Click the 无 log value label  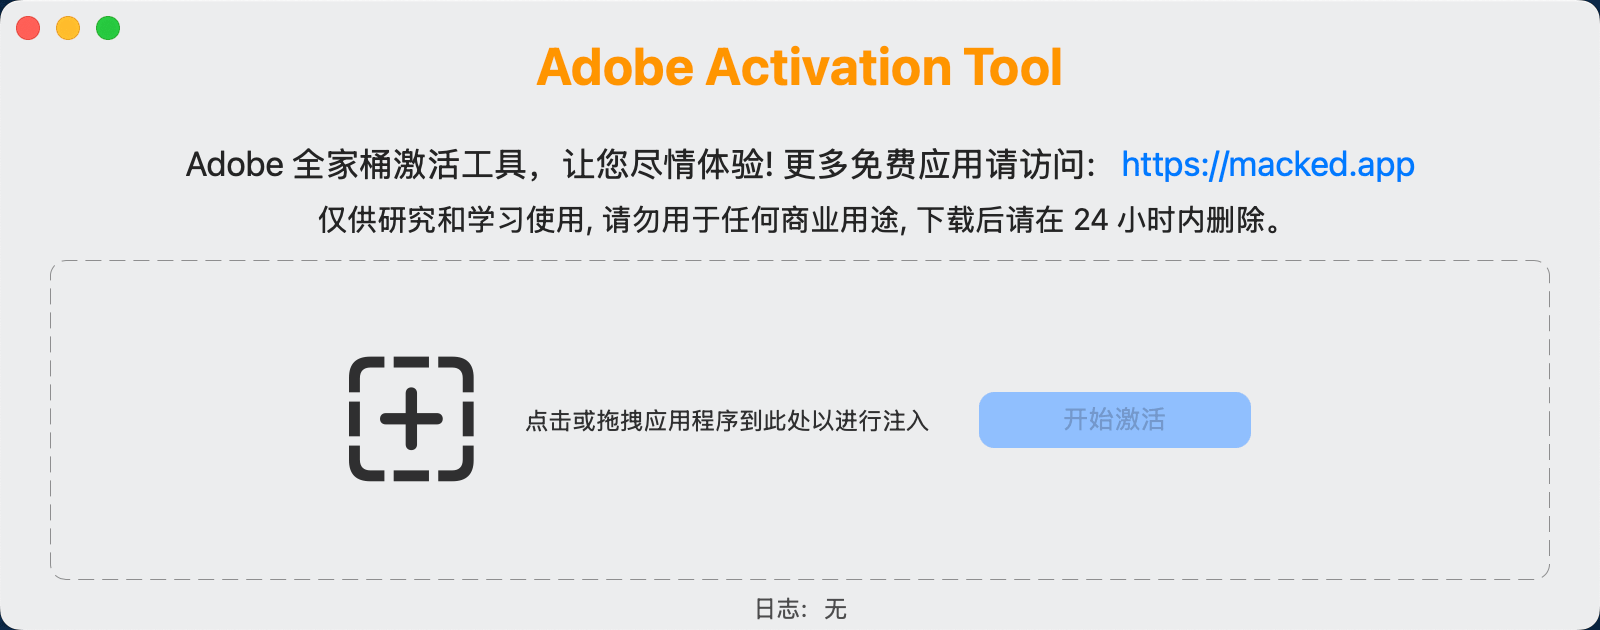pyautogui.click(x=835, y=608)
